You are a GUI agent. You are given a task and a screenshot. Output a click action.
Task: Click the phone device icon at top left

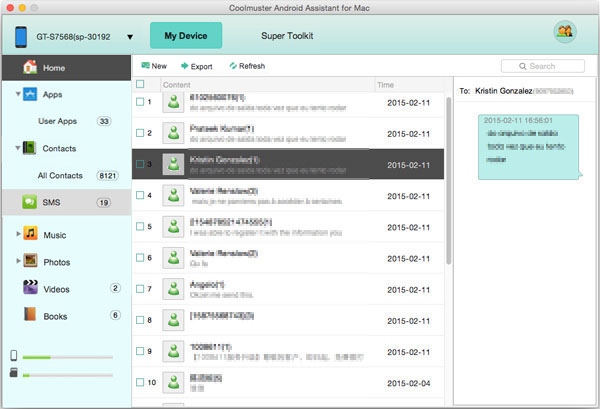pos(21,37)
